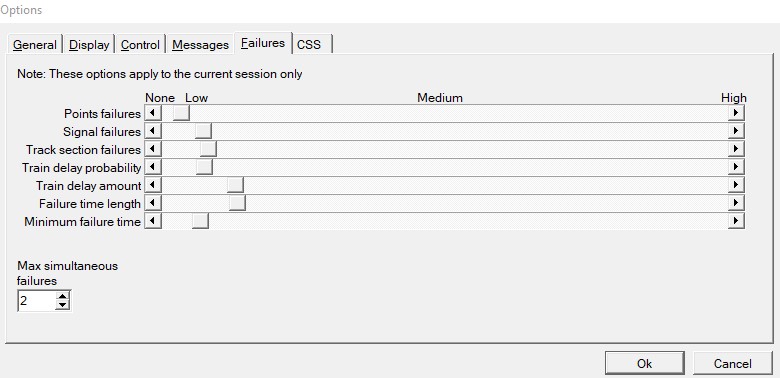Image resolution: width=780 pixels, height=378 pixels.
Task: Decrease Track section failures using left arrow
Action: tap(153, 149)
